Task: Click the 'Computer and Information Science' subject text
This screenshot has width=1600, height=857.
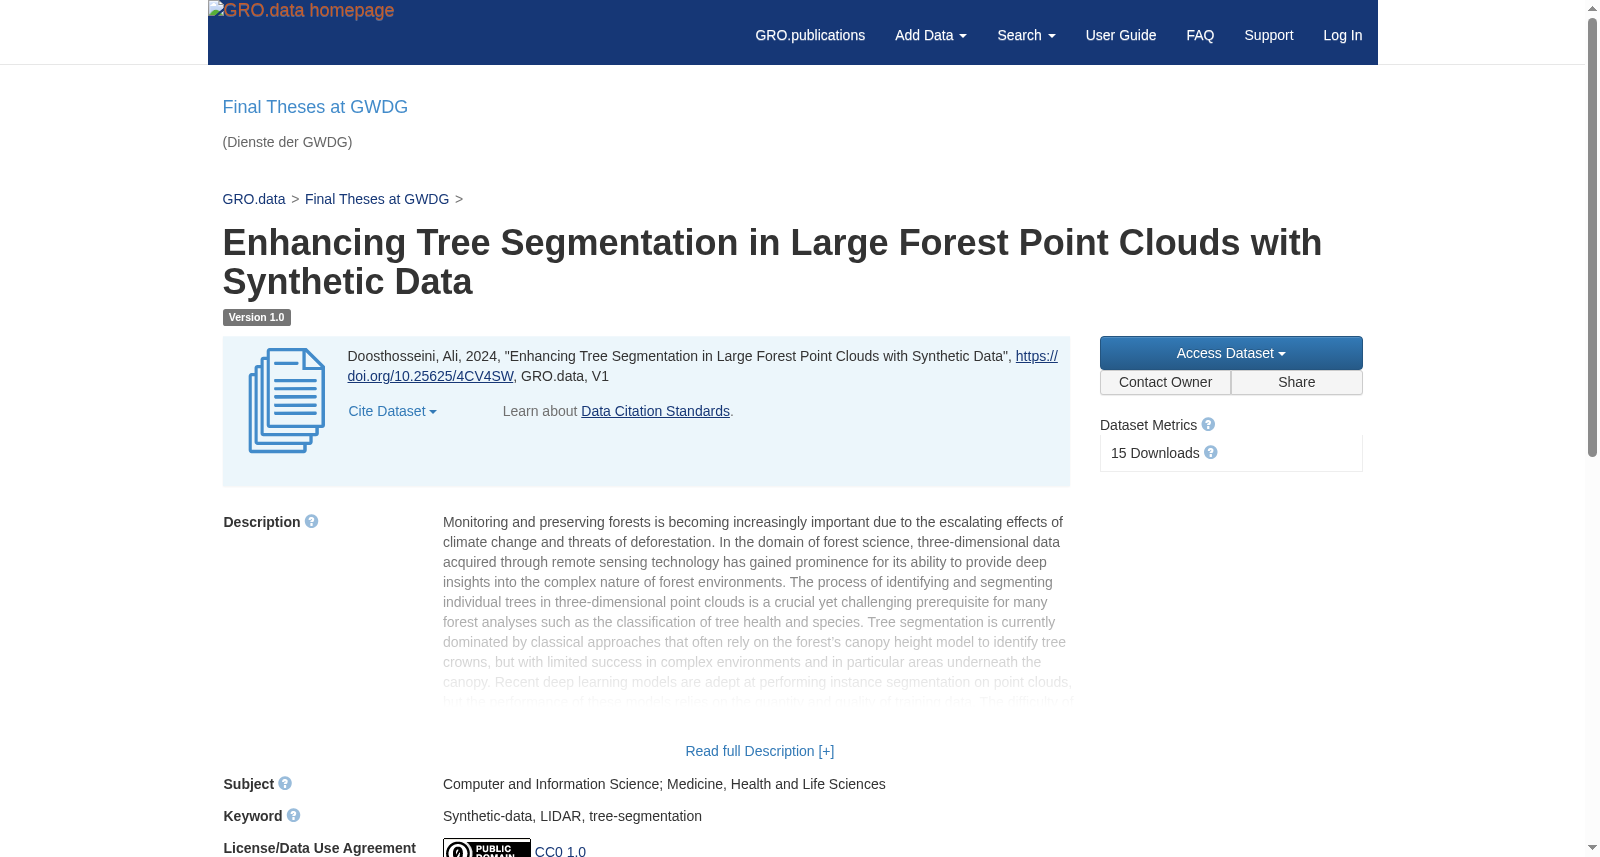Action: 551,784
